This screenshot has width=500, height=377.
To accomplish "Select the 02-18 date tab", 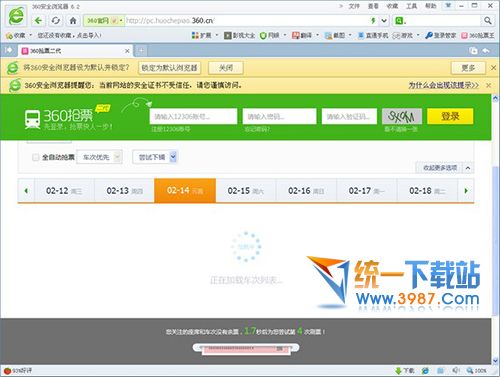I will (x=427, y=191).
